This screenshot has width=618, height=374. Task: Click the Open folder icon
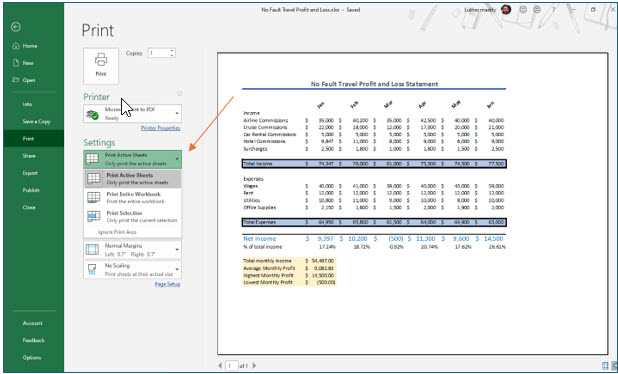point(16,80)
